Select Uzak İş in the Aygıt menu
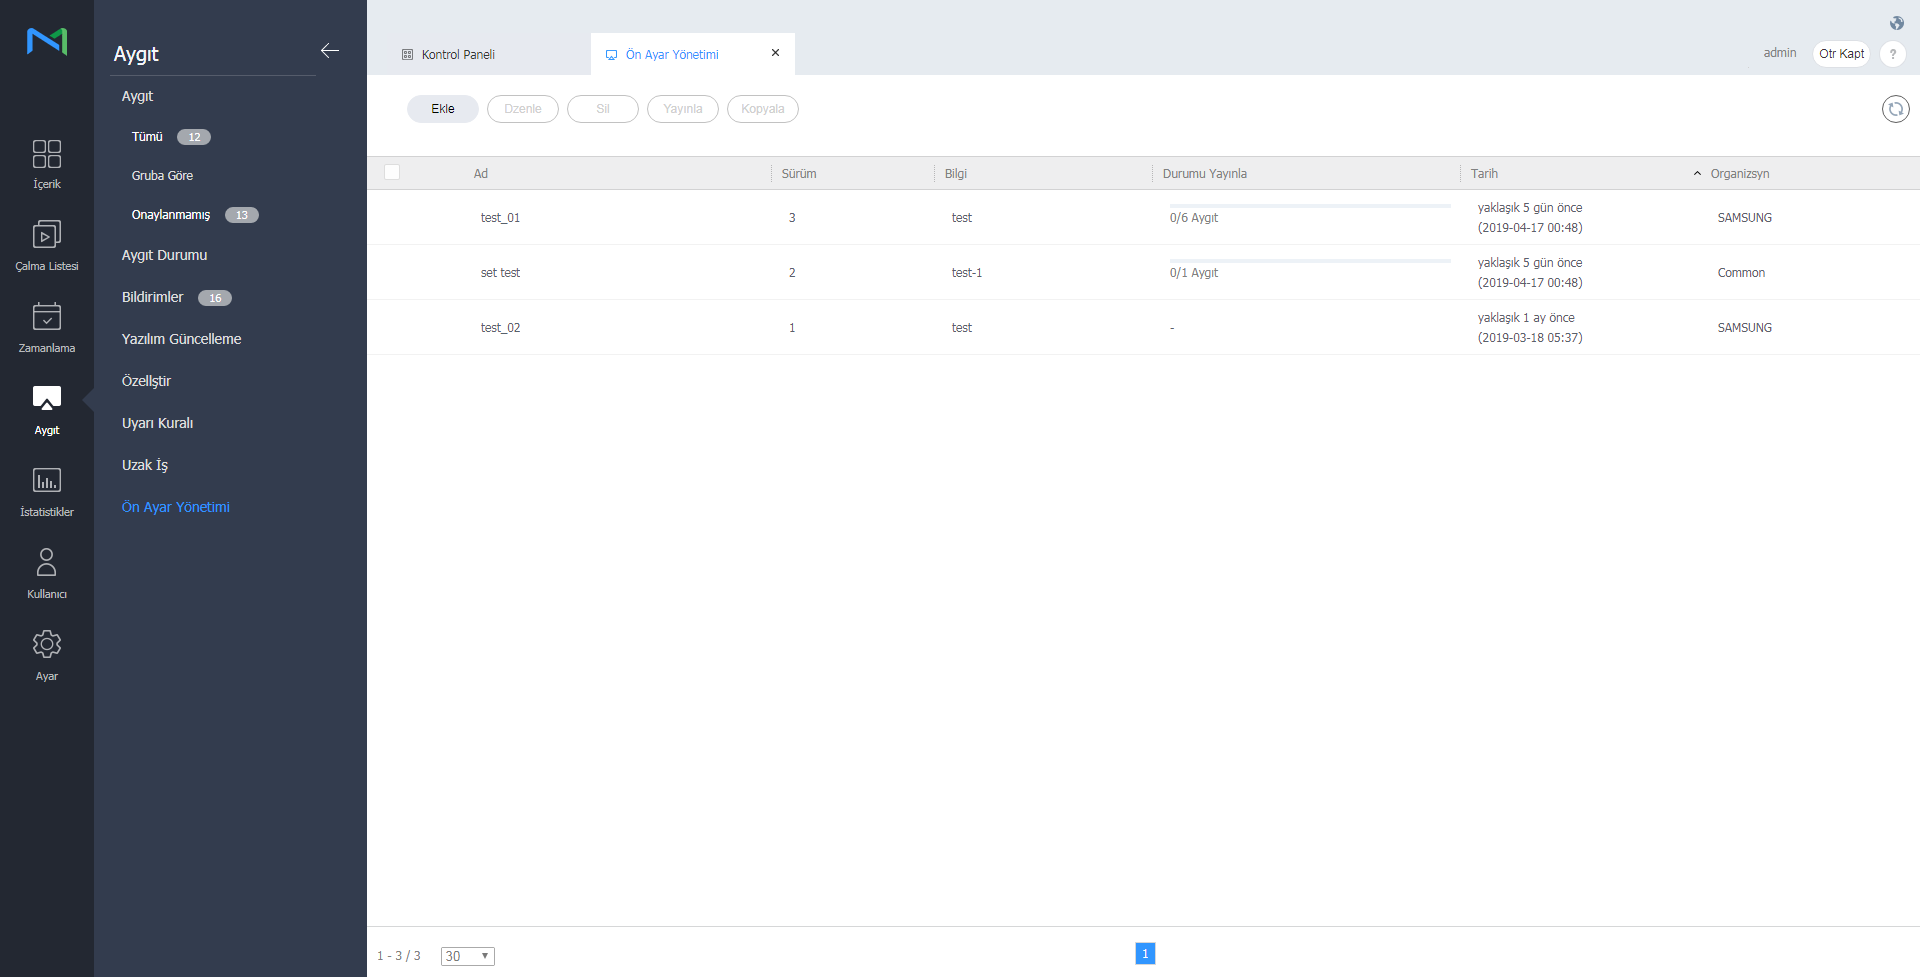1920x977 pixels. coord(145,465)
